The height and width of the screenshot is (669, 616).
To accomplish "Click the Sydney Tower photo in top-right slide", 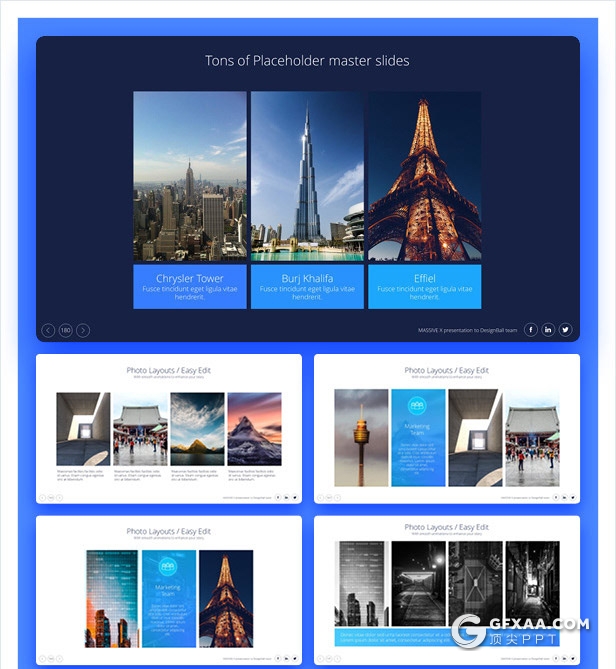I will pyautogui.click(x=361, y=437).
